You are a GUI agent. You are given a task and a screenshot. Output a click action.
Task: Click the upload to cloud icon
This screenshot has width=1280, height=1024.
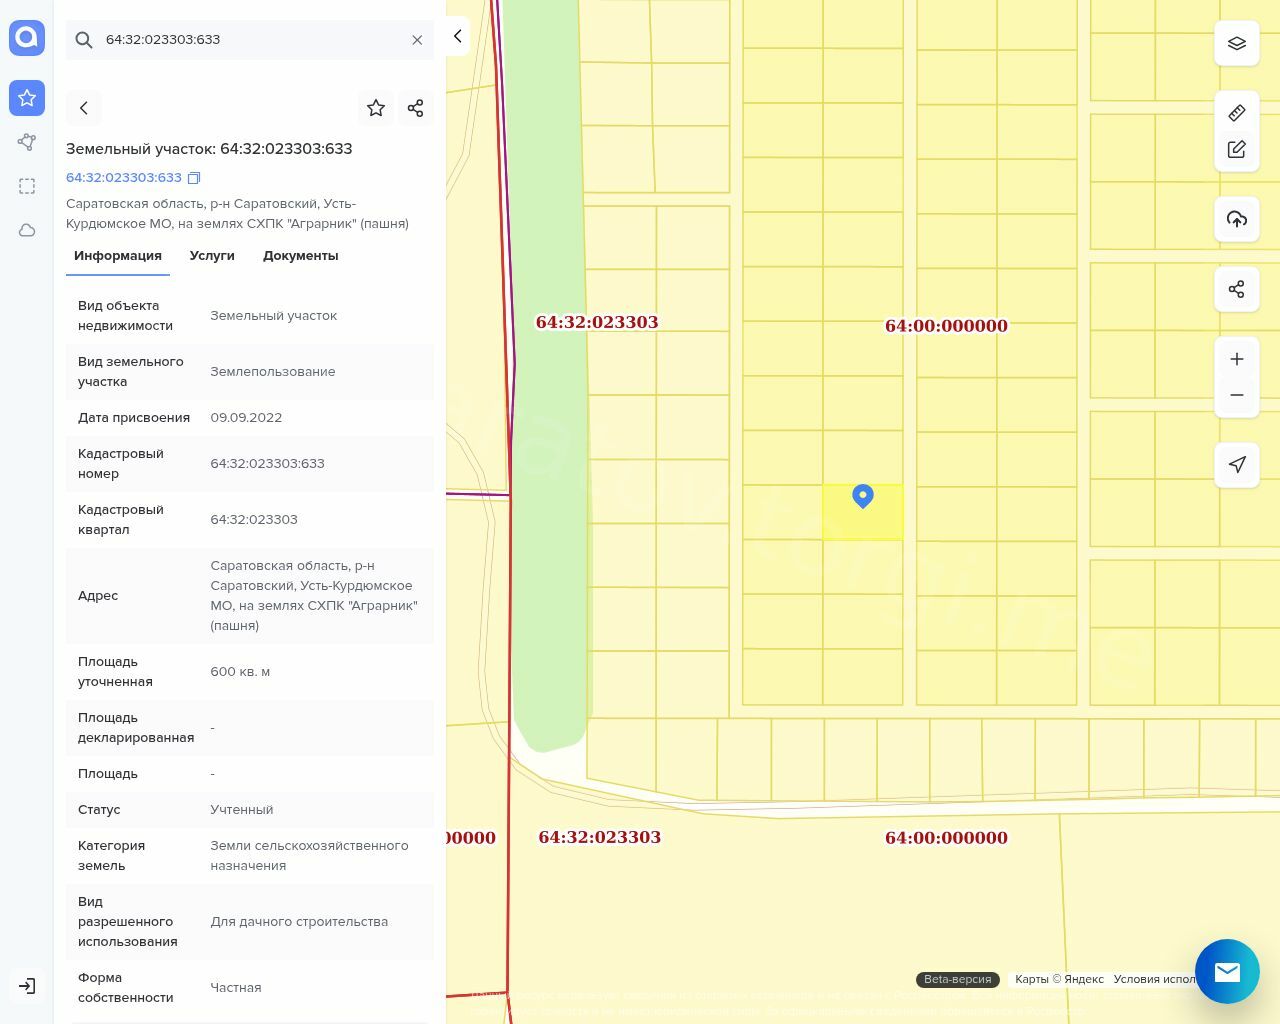point(1237,219)
